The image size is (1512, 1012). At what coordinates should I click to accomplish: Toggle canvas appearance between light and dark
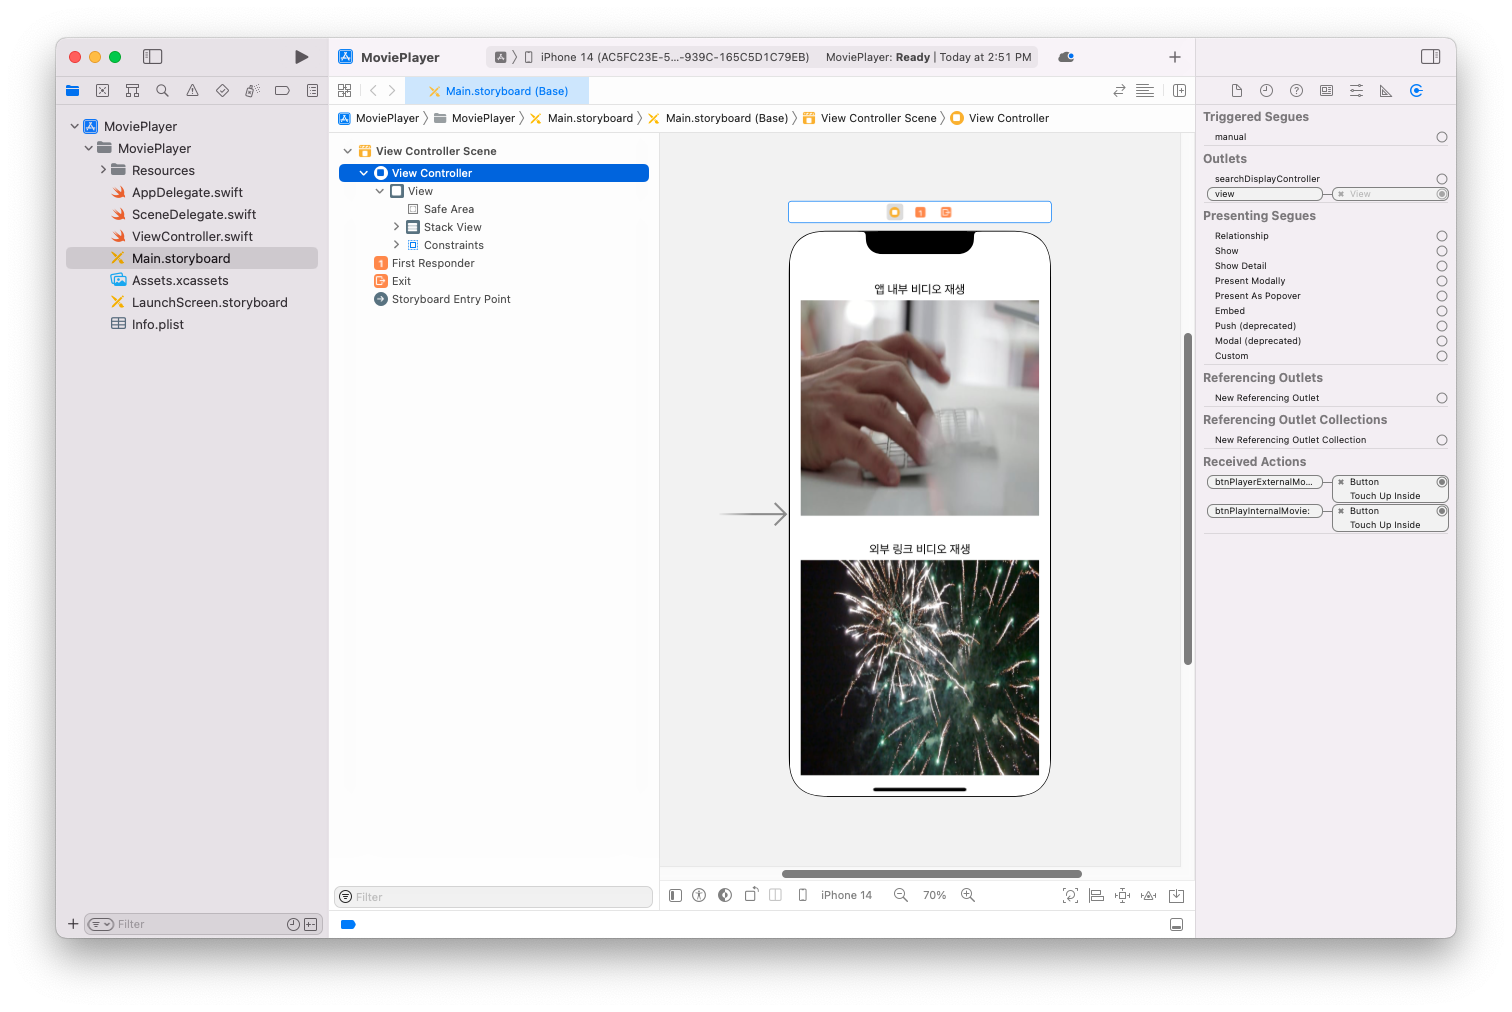[x=725, y=895]
